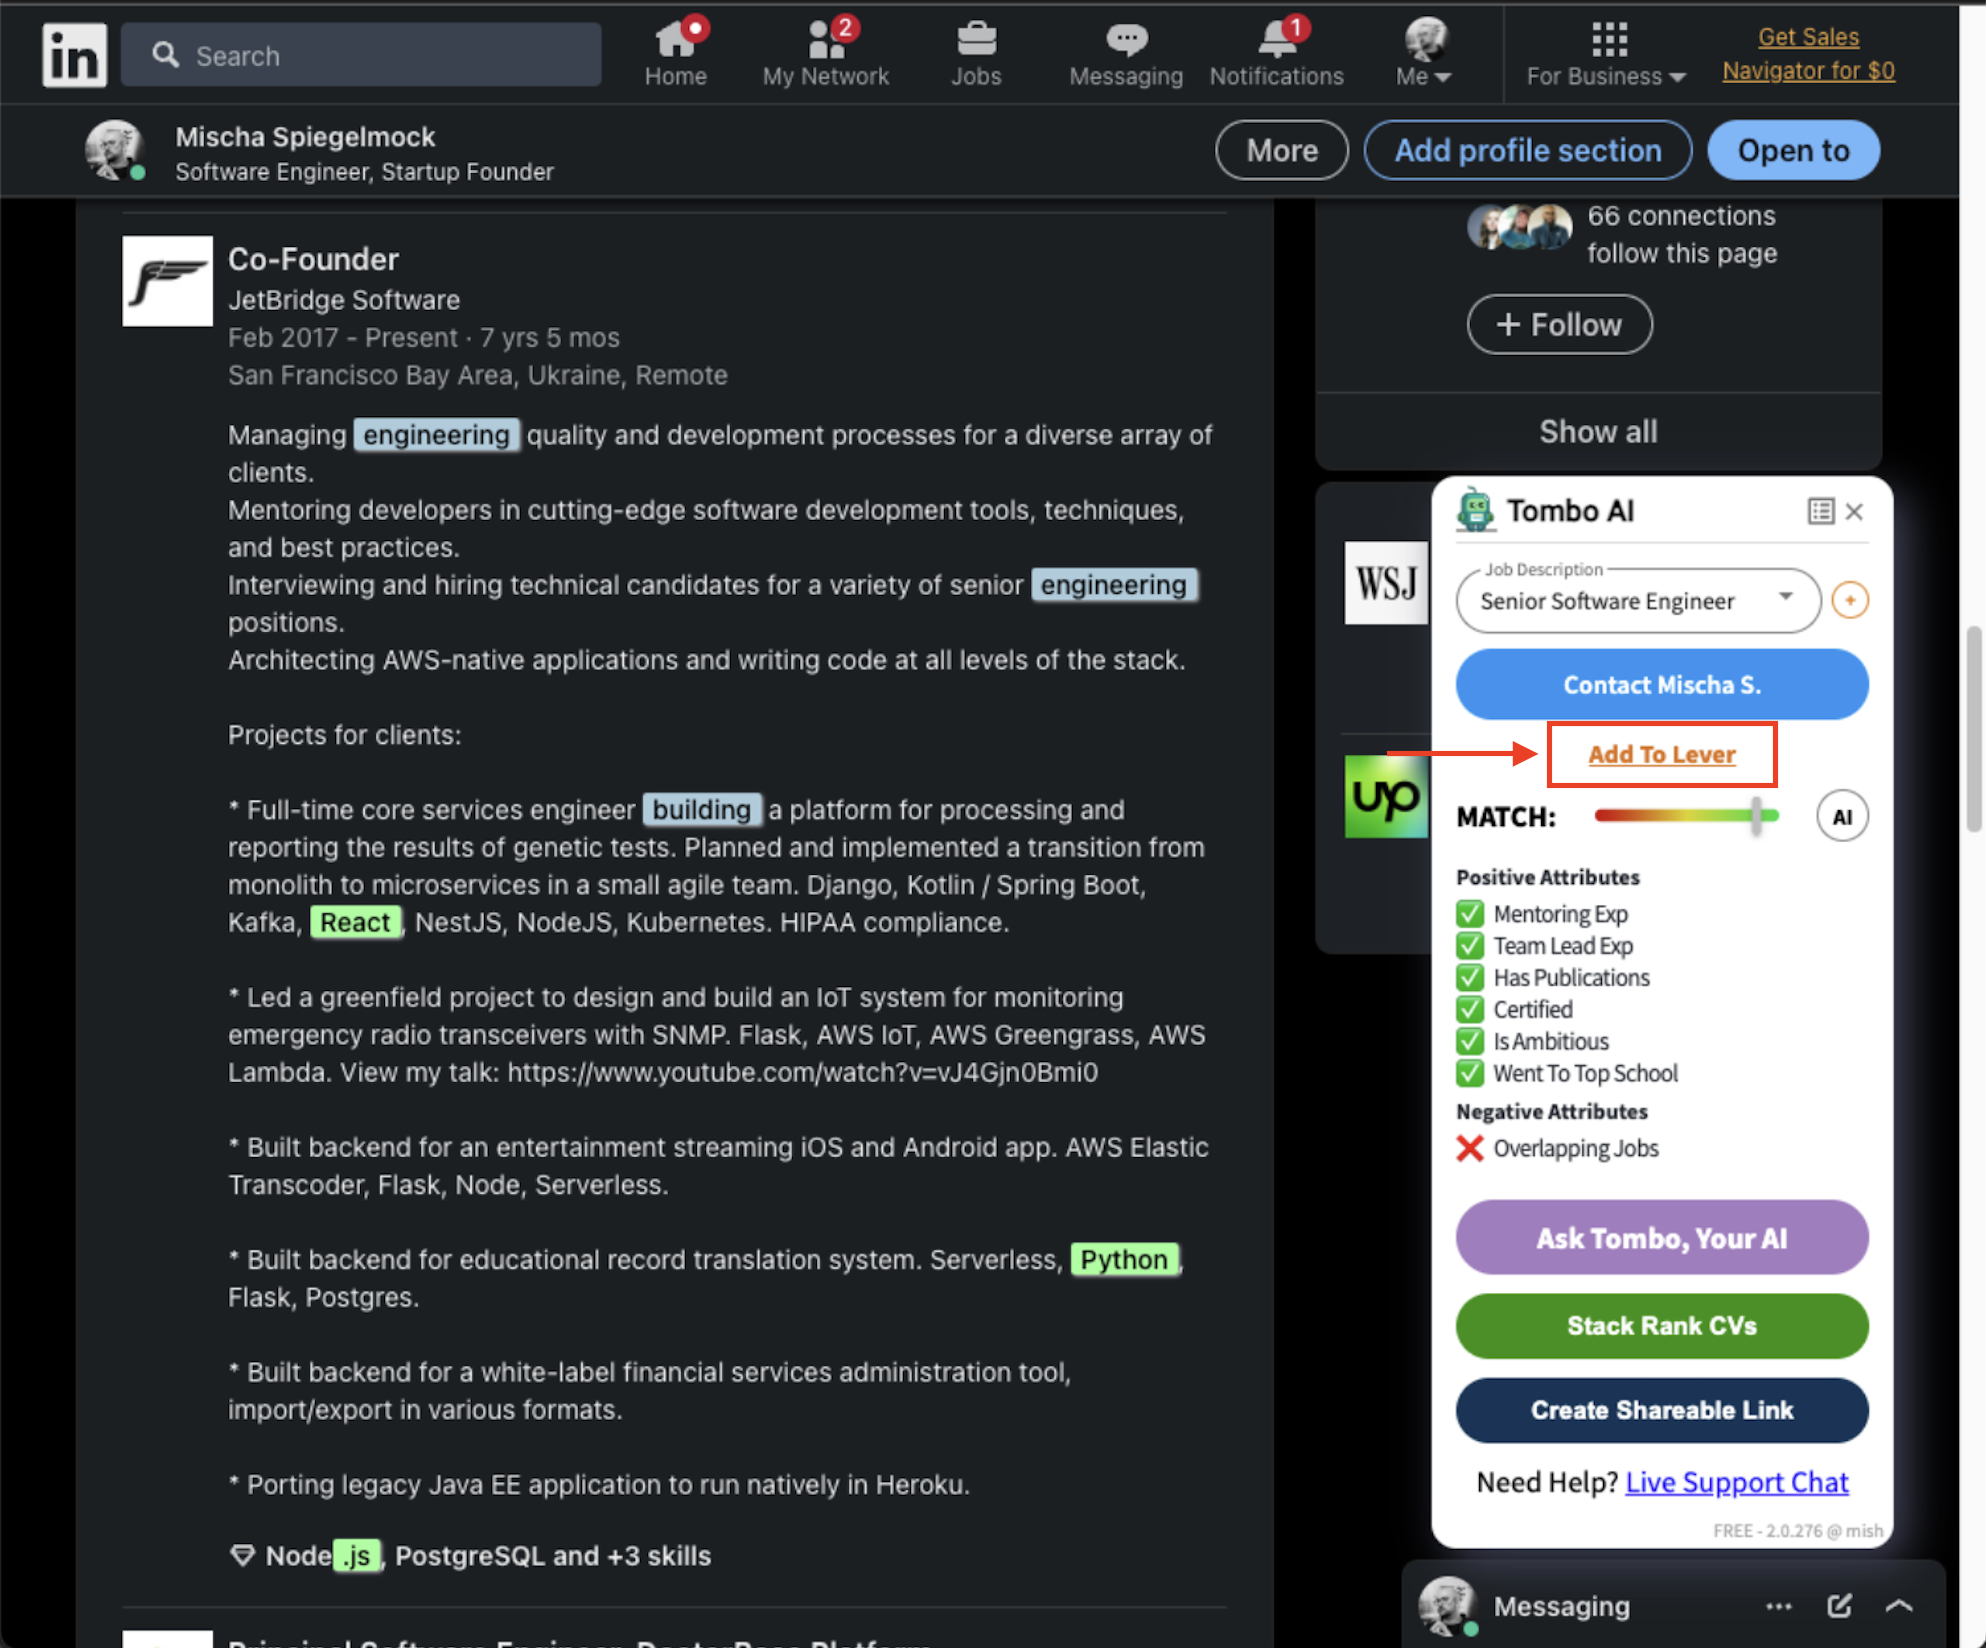1986x1648 pixels.
Task: Focus the LinkedIn Search field
Action: point(361,55)
